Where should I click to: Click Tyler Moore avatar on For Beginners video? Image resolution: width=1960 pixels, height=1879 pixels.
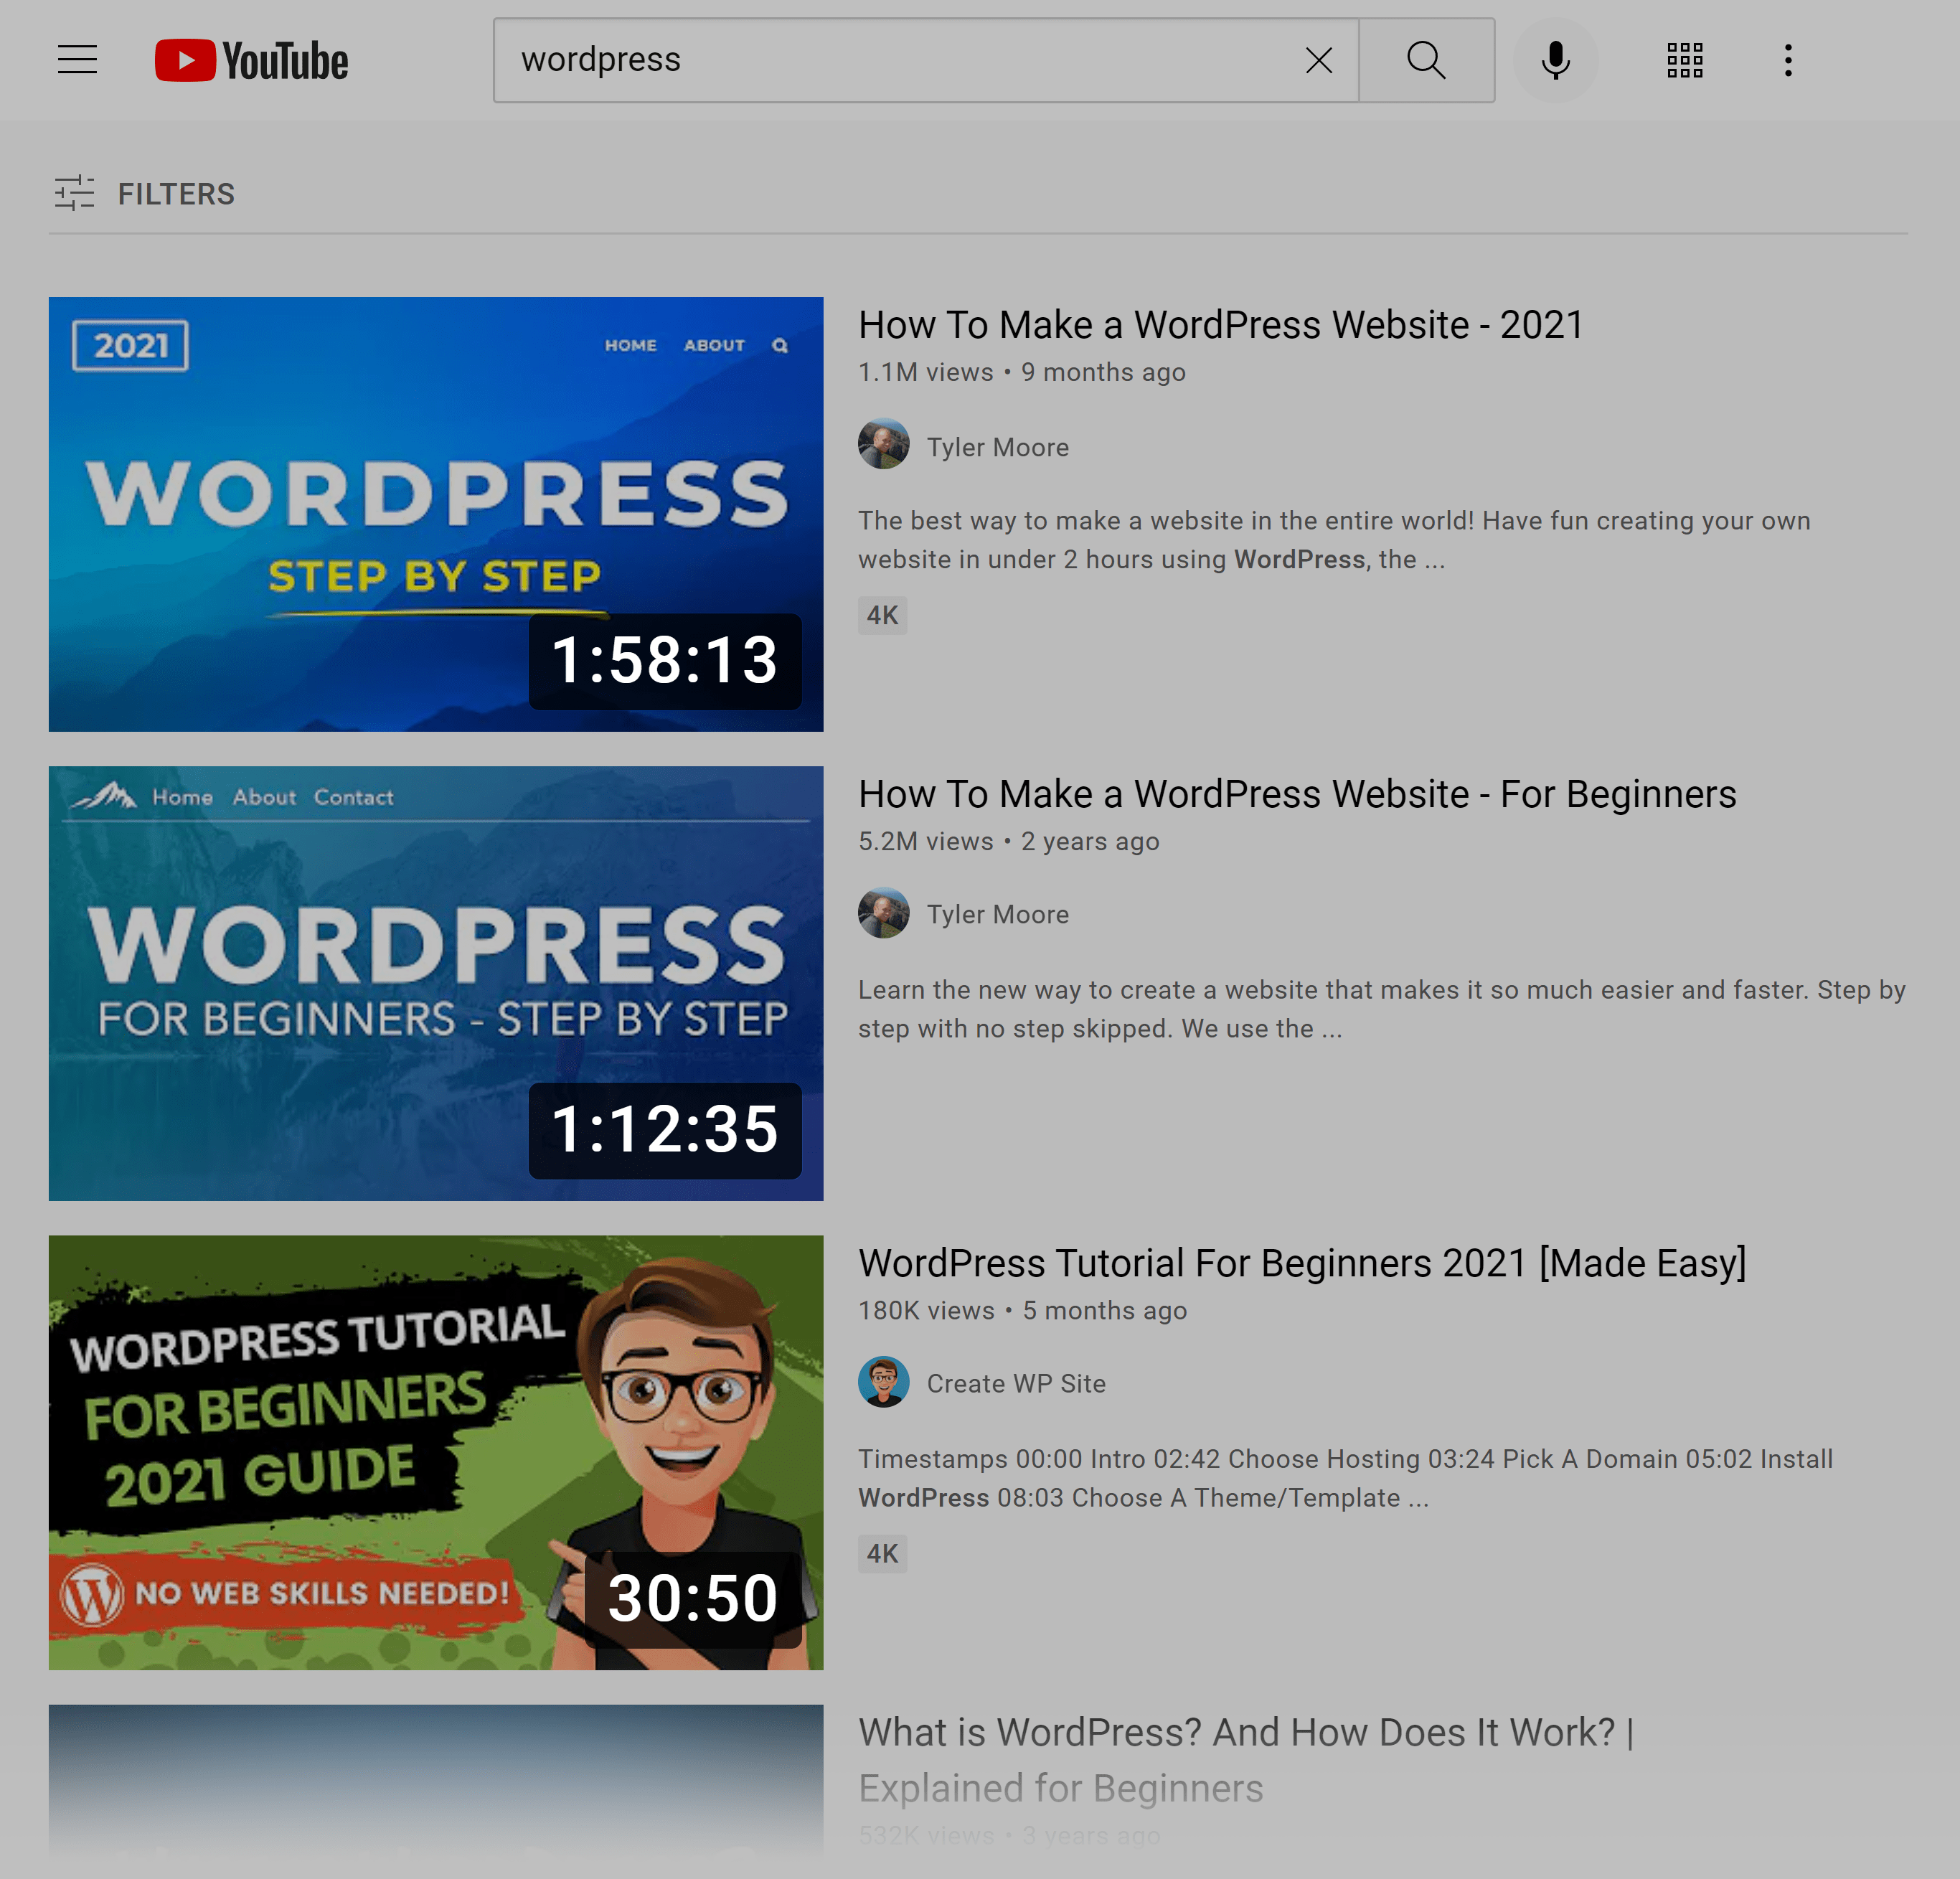coord(883,913)
